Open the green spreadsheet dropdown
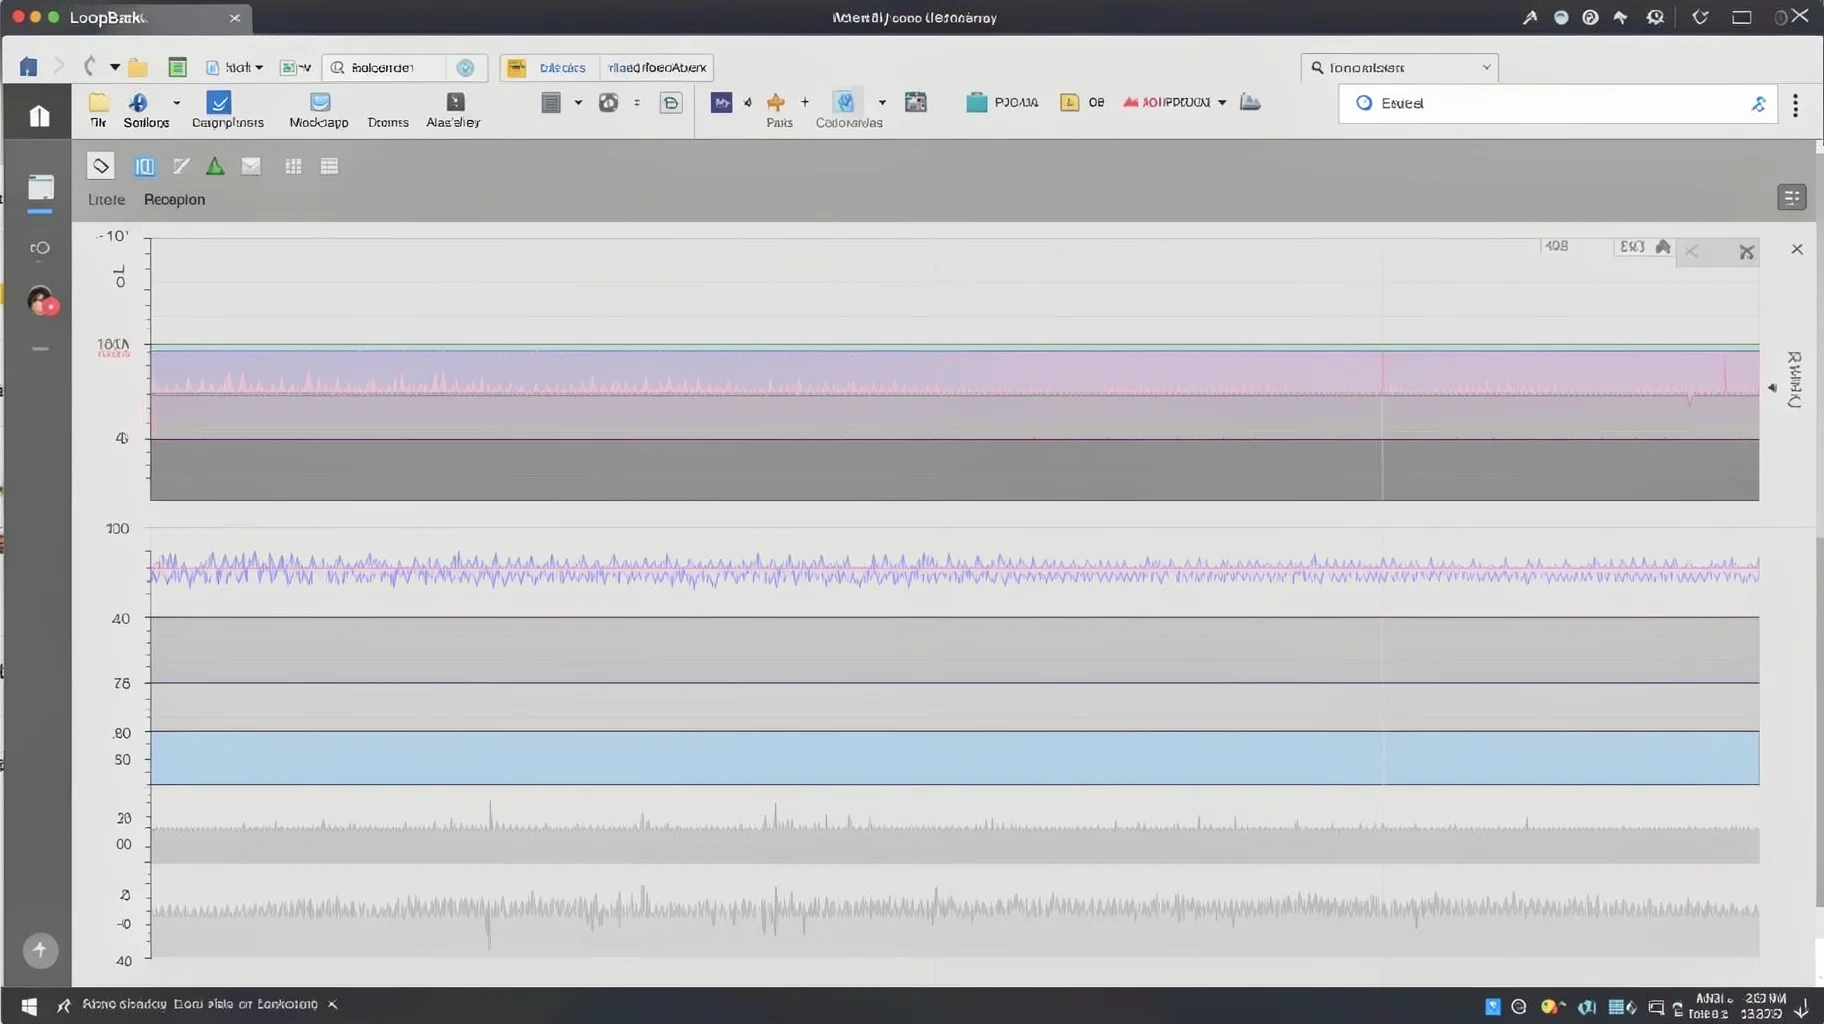 coord(295,67)
